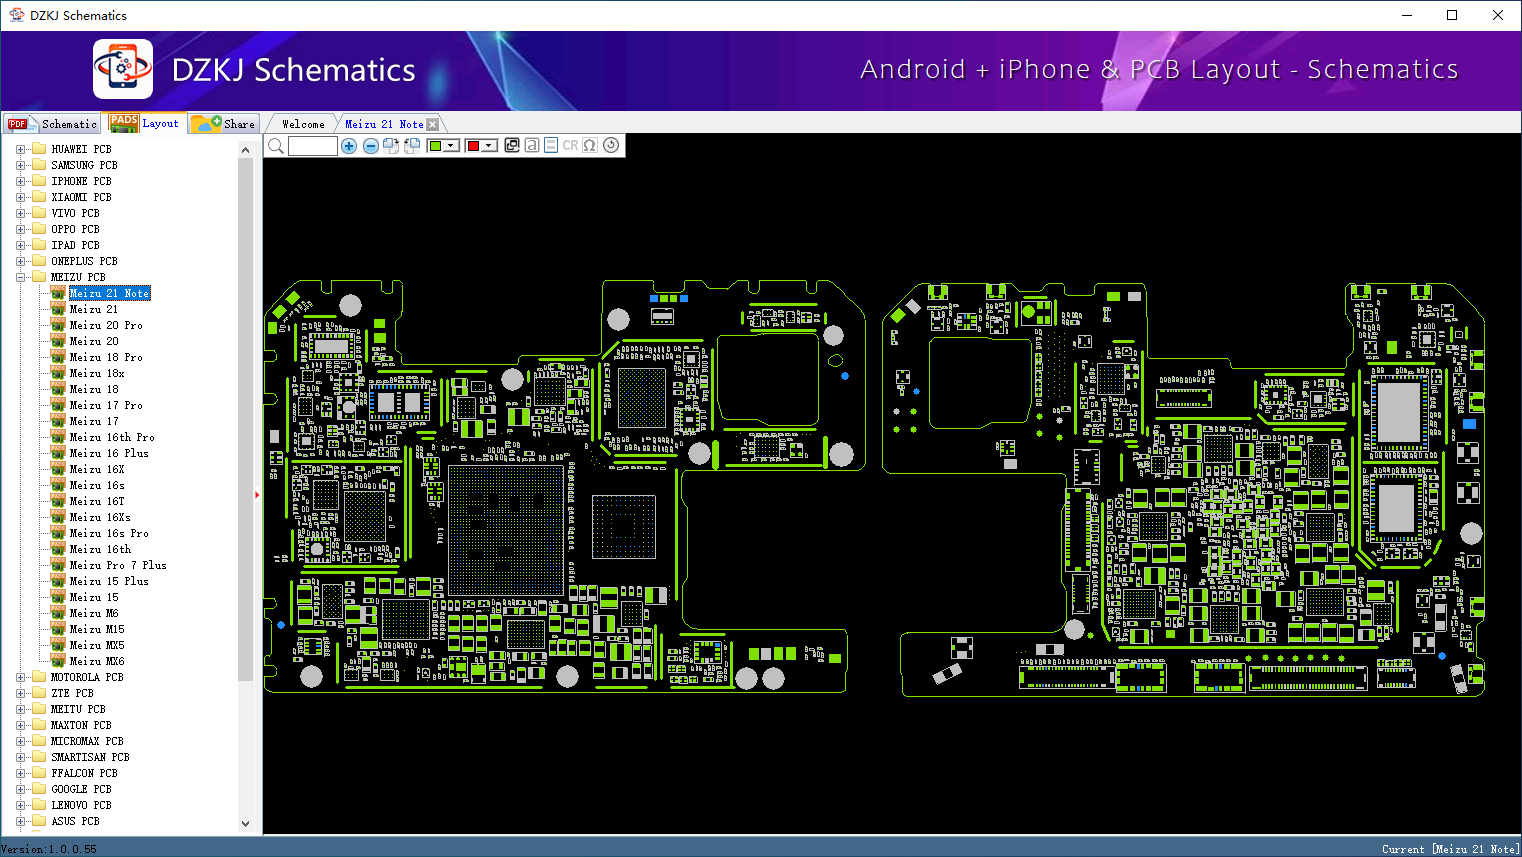Click the PCB file icon beside Meizu M15
This screenshot has height=857, width=1522.
point(58,629)
